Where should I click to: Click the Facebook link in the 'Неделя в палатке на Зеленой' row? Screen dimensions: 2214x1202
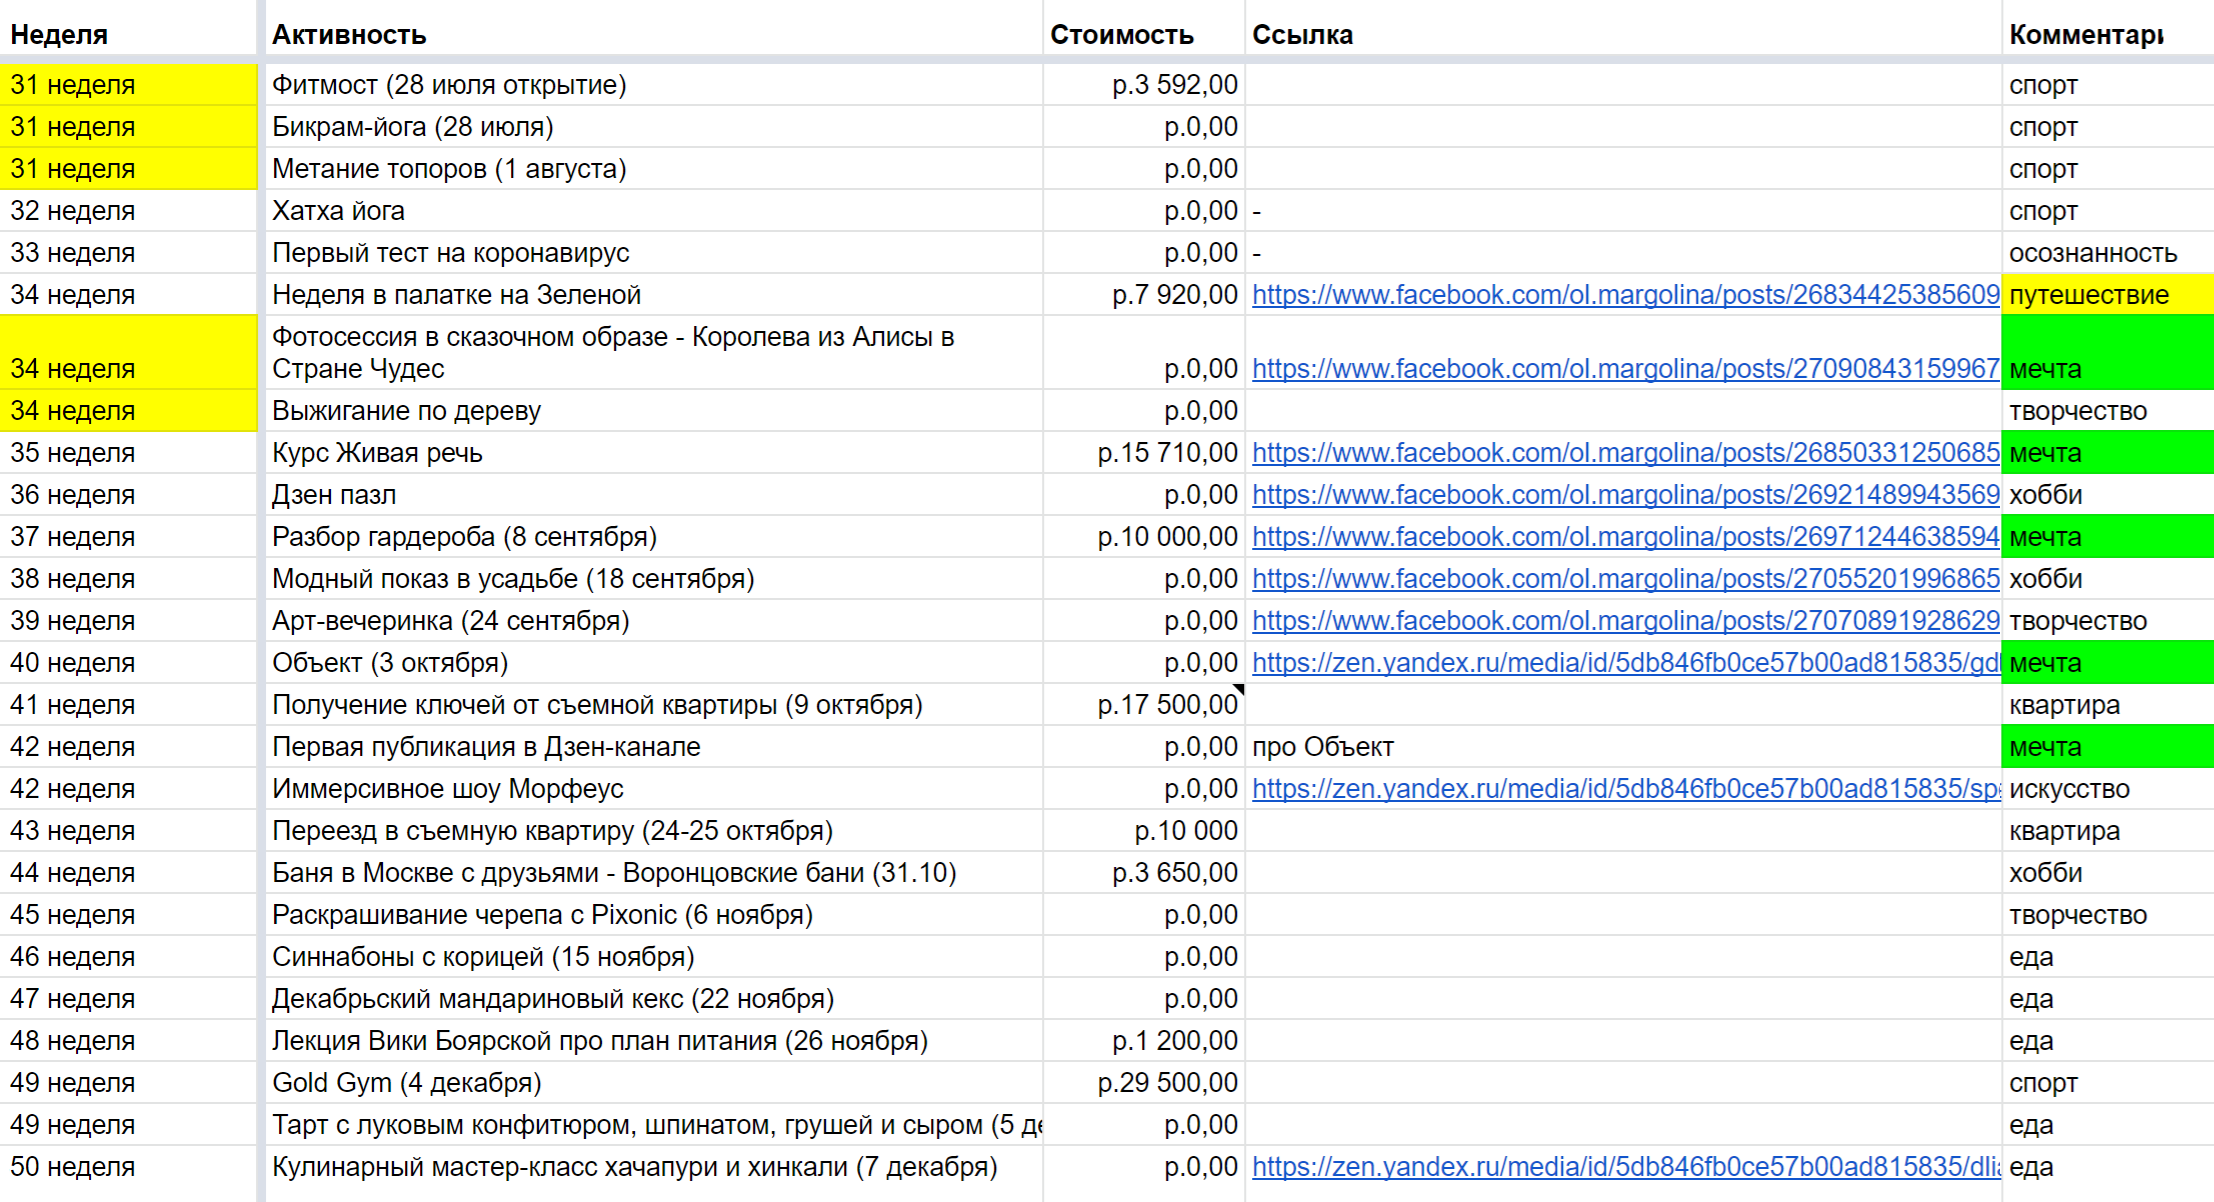tap(1625, 295)
